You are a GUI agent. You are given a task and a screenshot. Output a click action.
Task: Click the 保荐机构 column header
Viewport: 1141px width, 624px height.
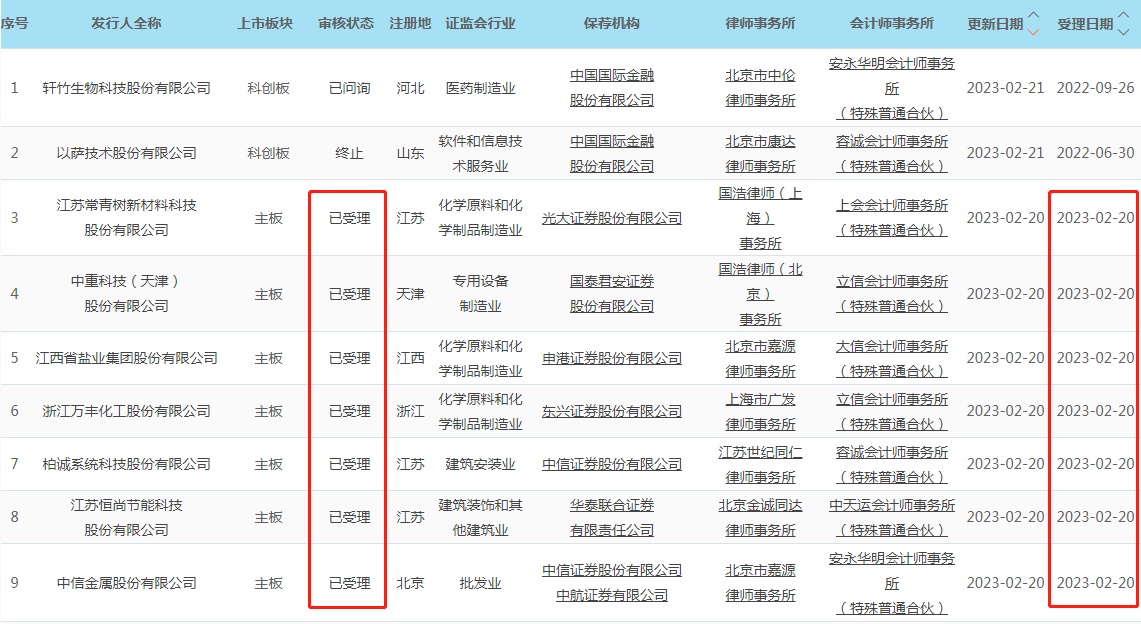point(612,24)
